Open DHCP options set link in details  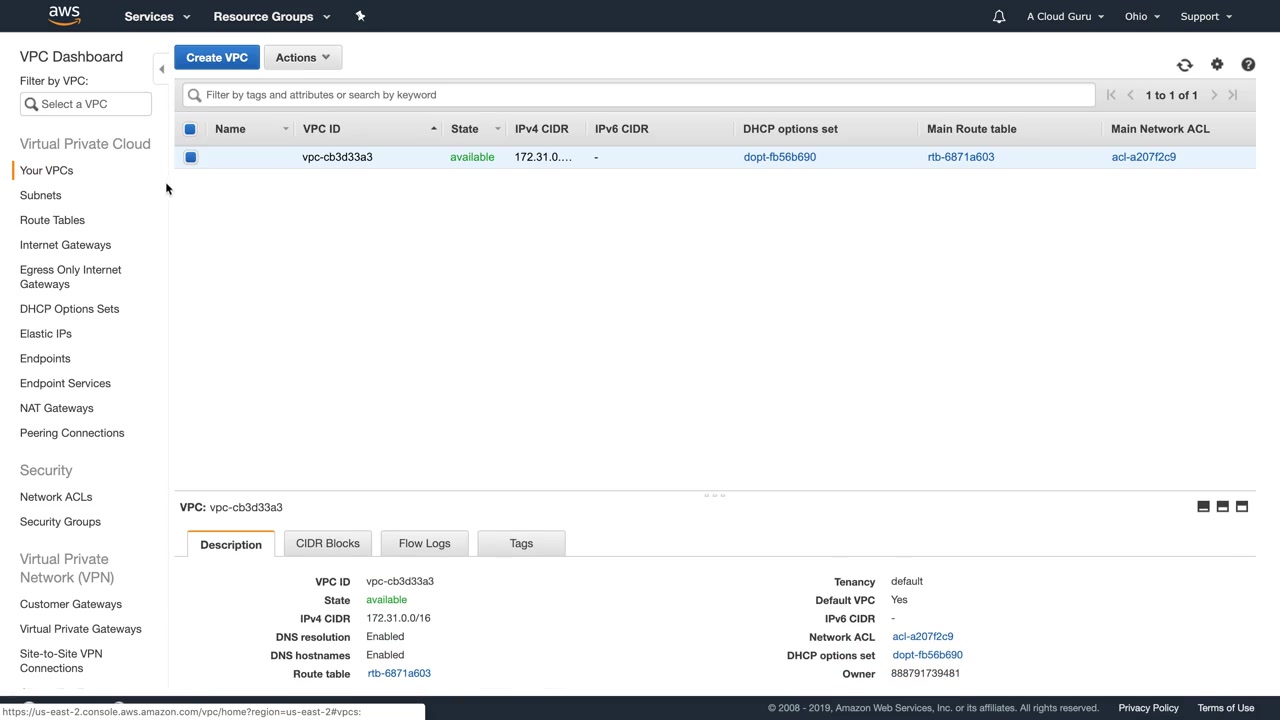928,655
